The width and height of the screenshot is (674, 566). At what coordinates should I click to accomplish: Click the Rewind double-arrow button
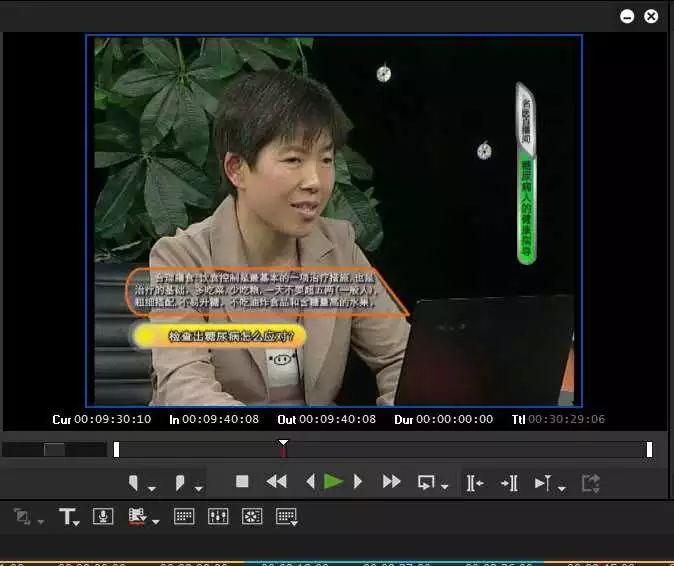pos(276,481)
